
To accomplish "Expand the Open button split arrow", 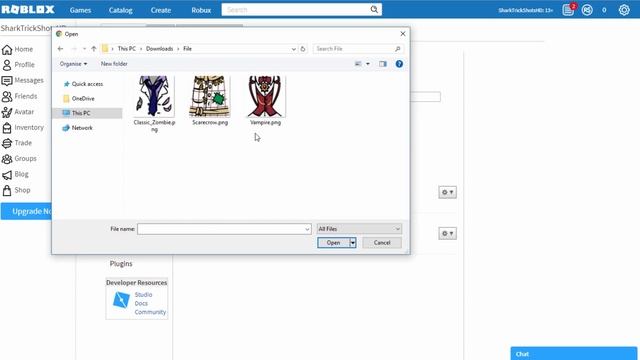I will (353, 243).
